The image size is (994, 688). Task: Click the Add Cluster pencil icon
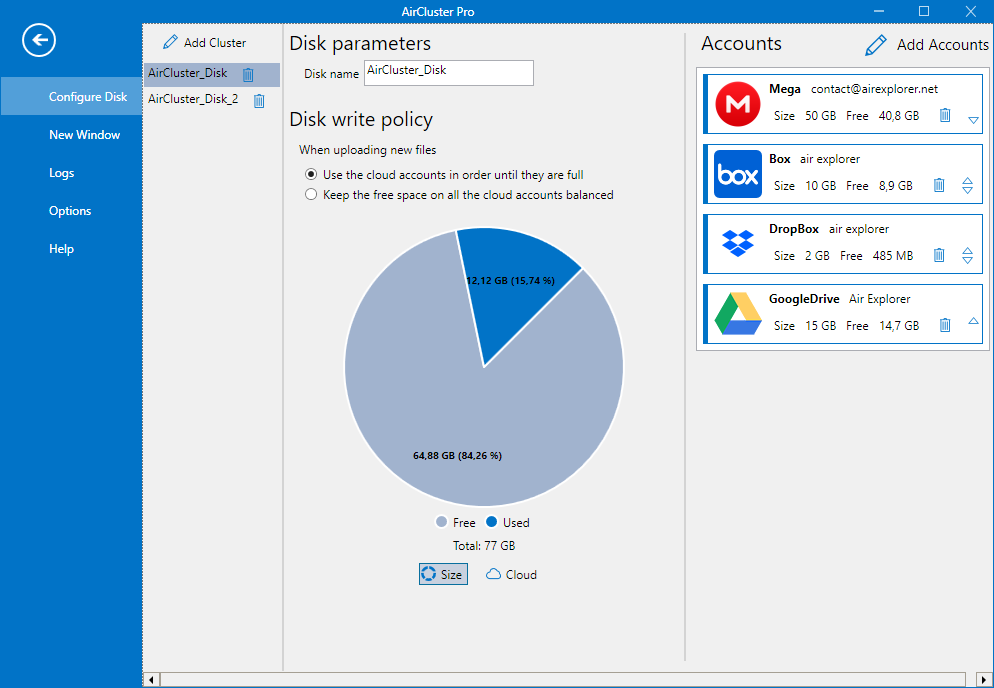click(x=170, y=42)
